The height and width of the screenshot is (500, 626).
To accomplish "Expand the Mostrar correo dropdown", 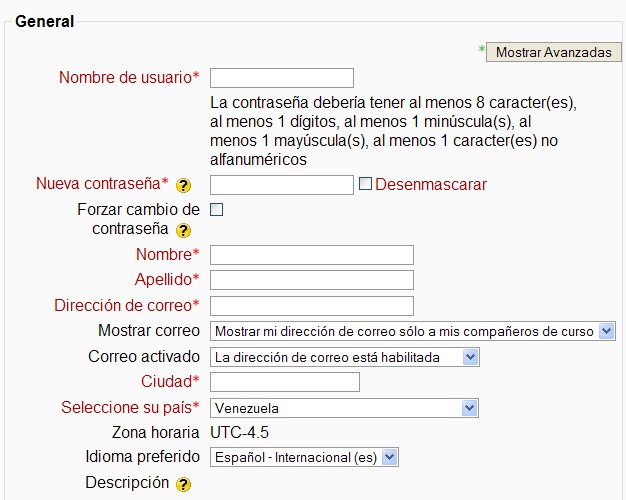I will coord(412,331).
